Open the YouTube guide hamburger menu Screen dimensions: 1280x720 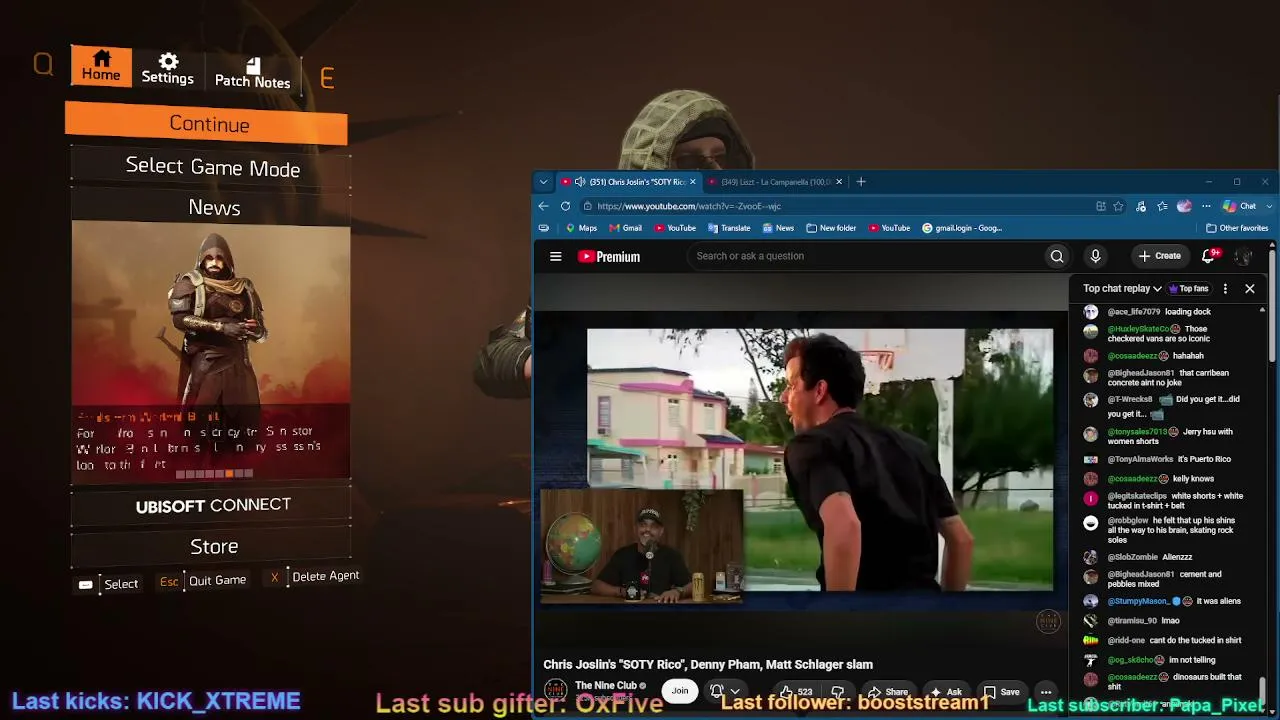[x=556, y=256]
